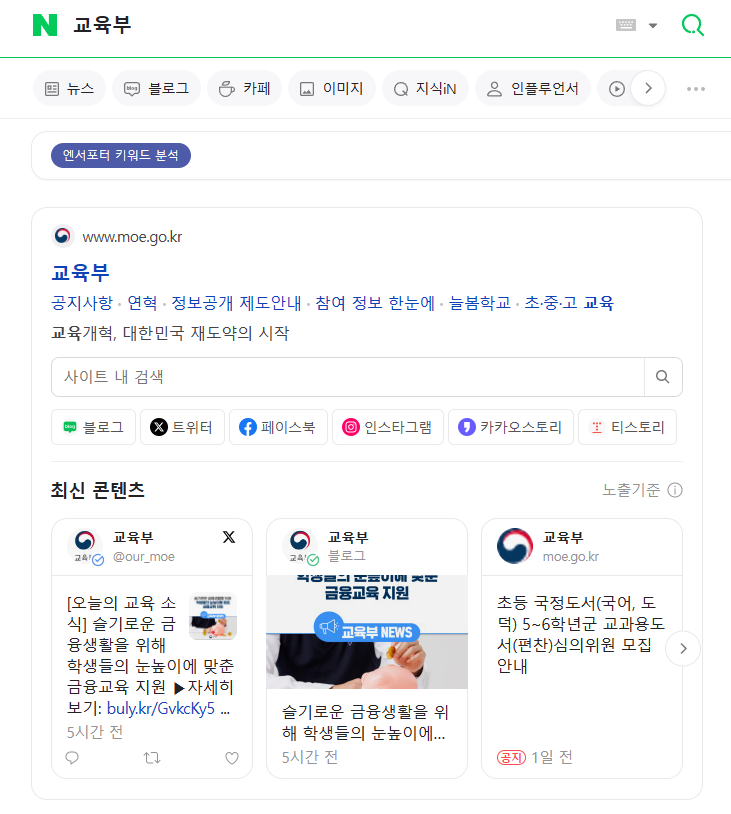Open the 블로그 channel button
The width and height of the screenshot is (731, 814).
click(x=93, y=427)
